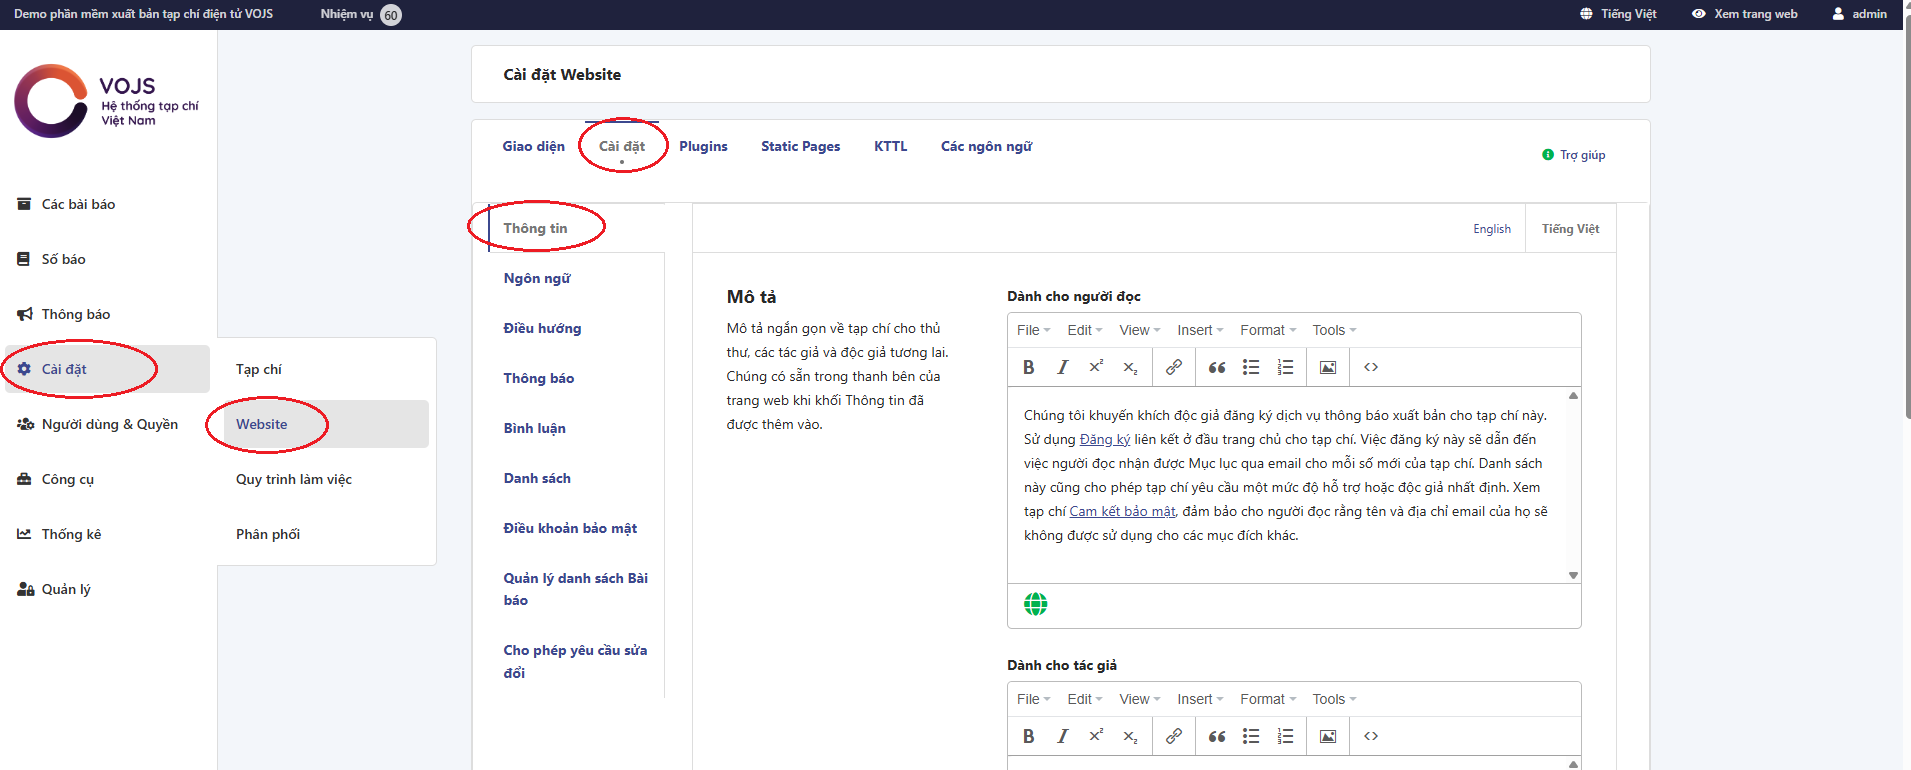Switch to the Plugins tab
This screenshot has width=1911, height=770.
tap(703, 146)
